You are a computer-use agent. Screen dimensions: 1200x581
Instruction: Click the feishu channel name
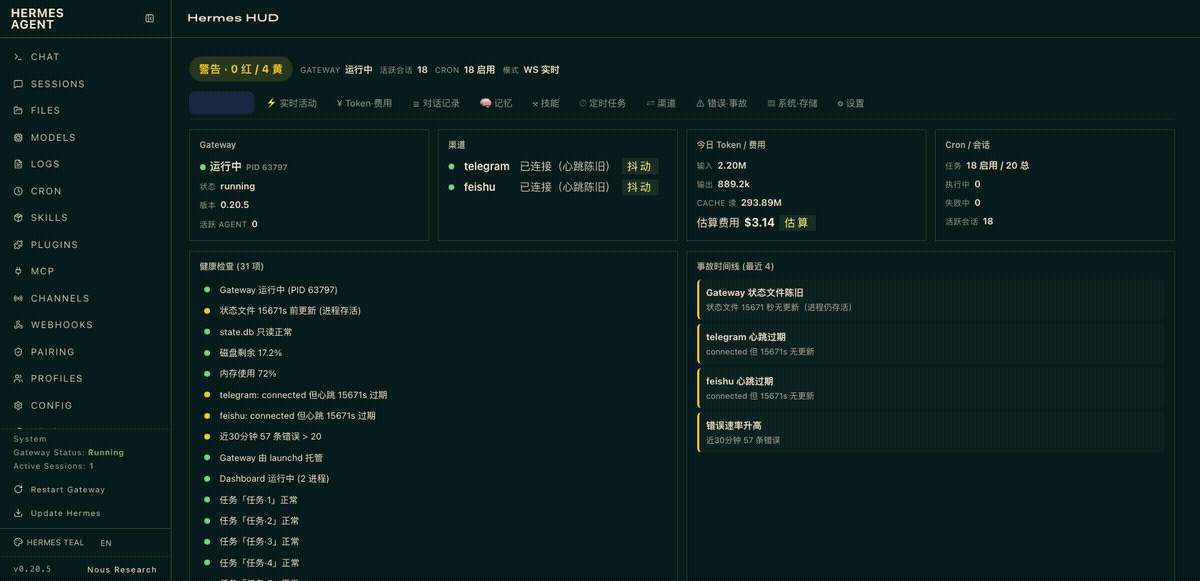coord(480,187)
